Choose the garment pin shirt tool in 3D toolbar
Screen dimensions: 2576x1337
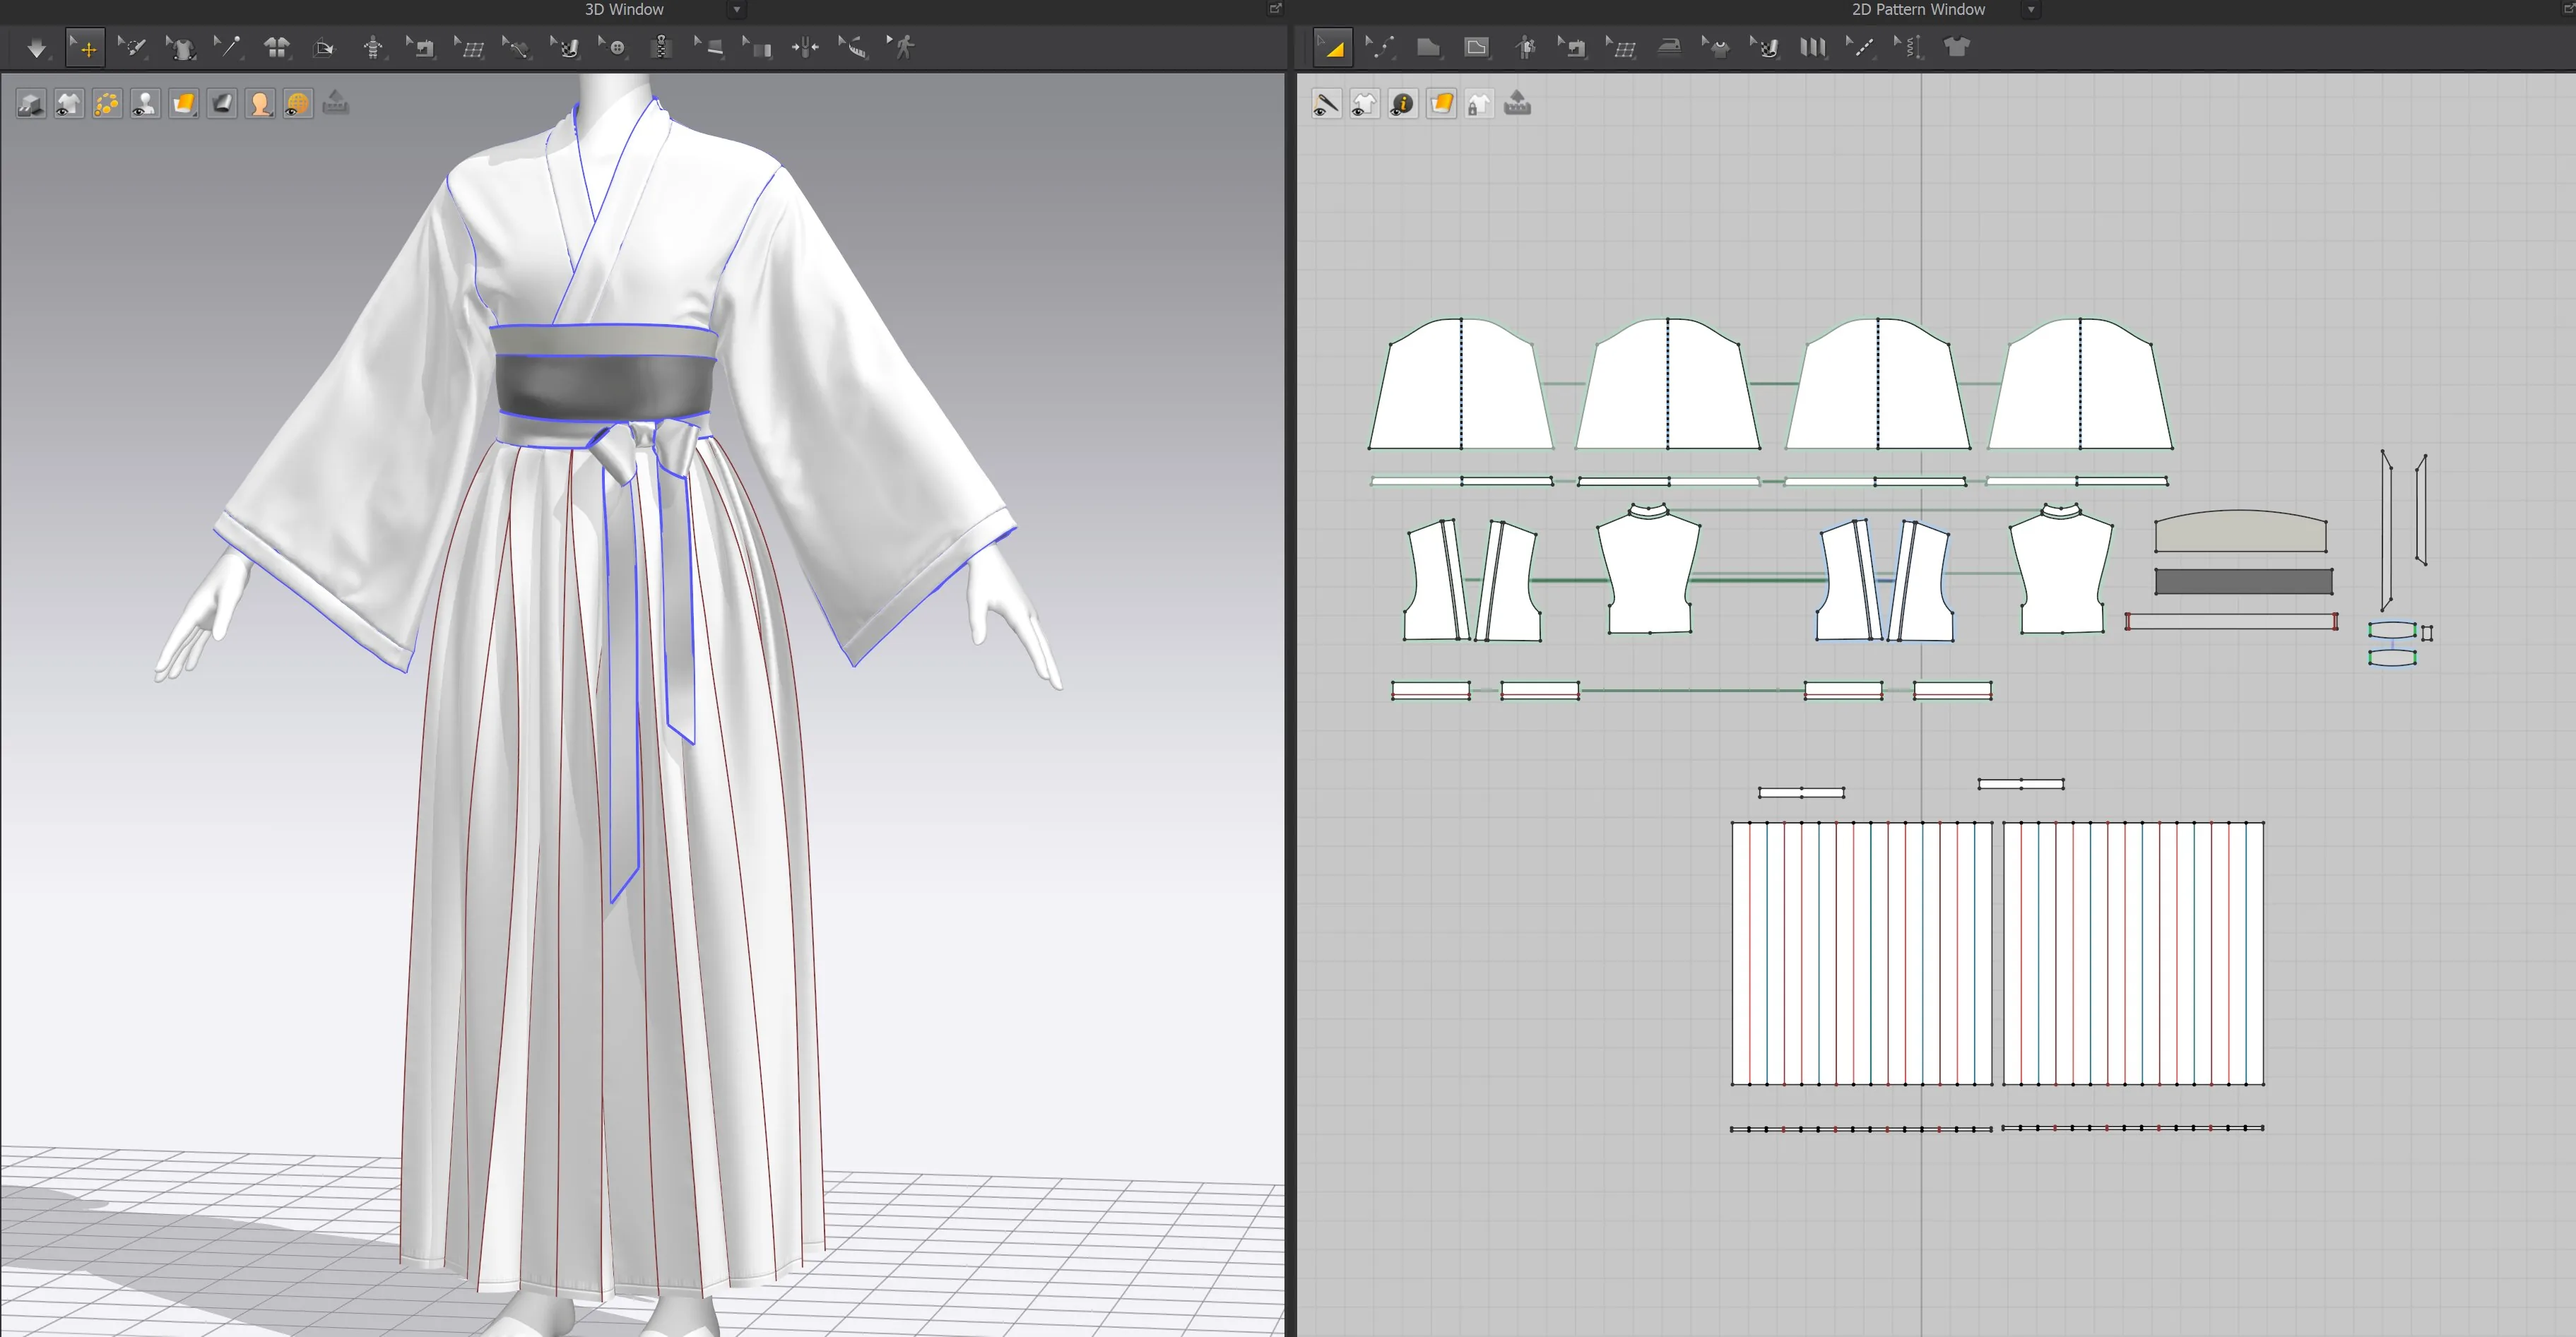point(181,47)
